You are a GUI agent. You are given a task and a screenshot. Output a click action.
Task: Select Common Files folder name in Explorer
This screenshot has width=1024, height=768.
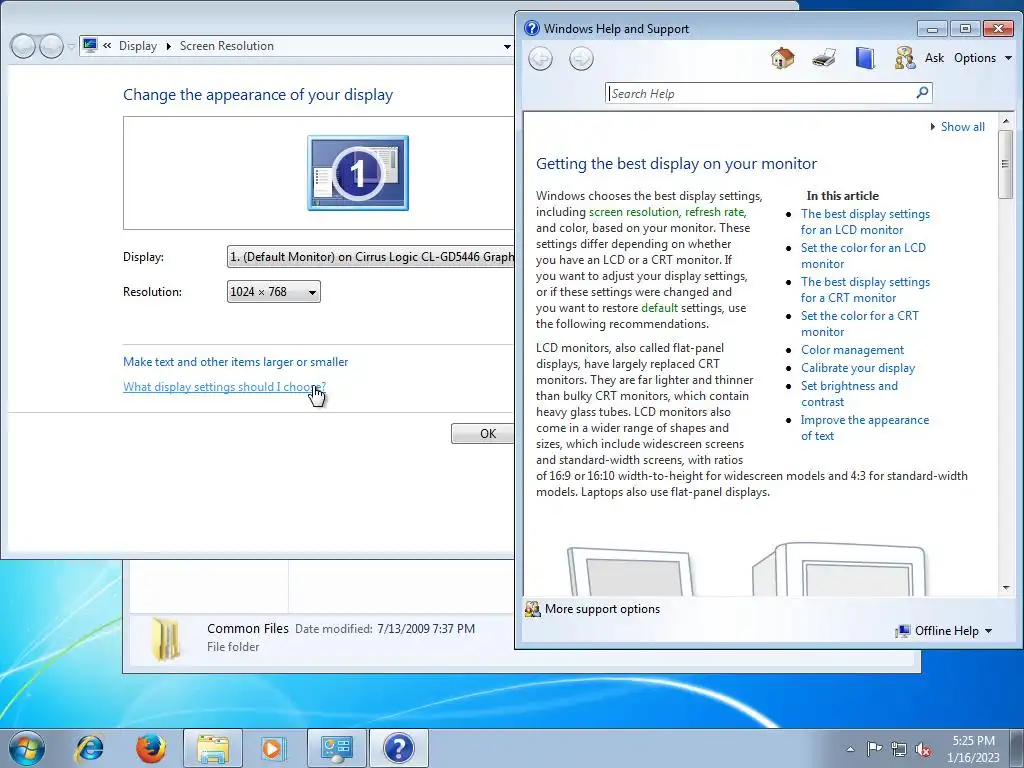[x=248, y=628]
